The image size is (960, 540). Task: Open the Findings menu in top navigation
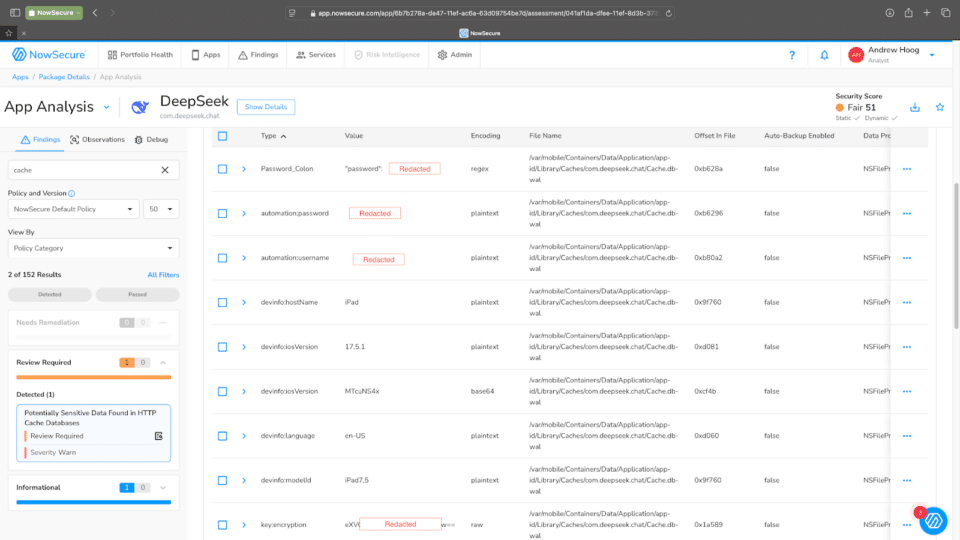(258, 55)
